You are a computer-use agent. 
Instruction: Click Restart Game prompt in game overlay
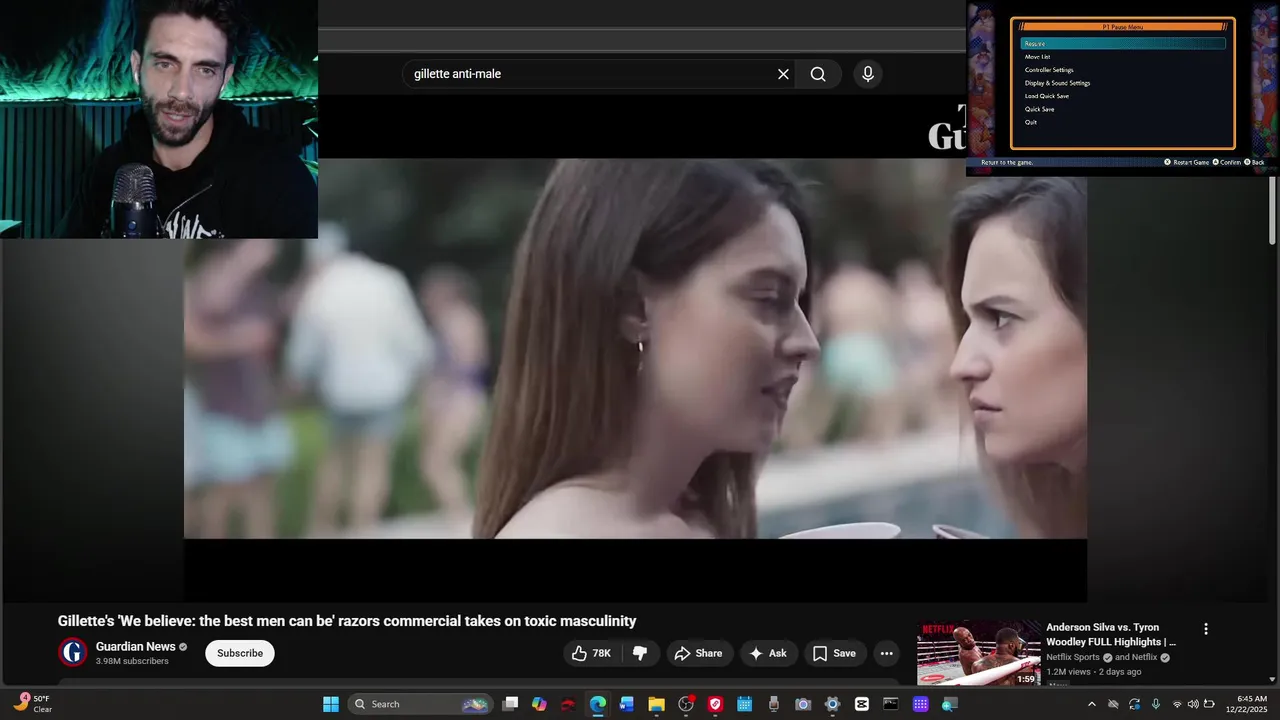click(x=1187, y=162)
